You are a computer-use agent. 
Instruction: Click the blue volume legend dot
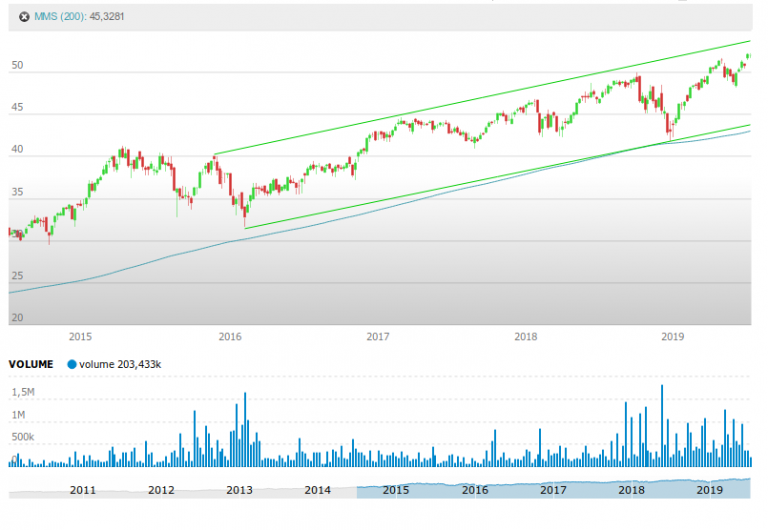pos(72,365)
